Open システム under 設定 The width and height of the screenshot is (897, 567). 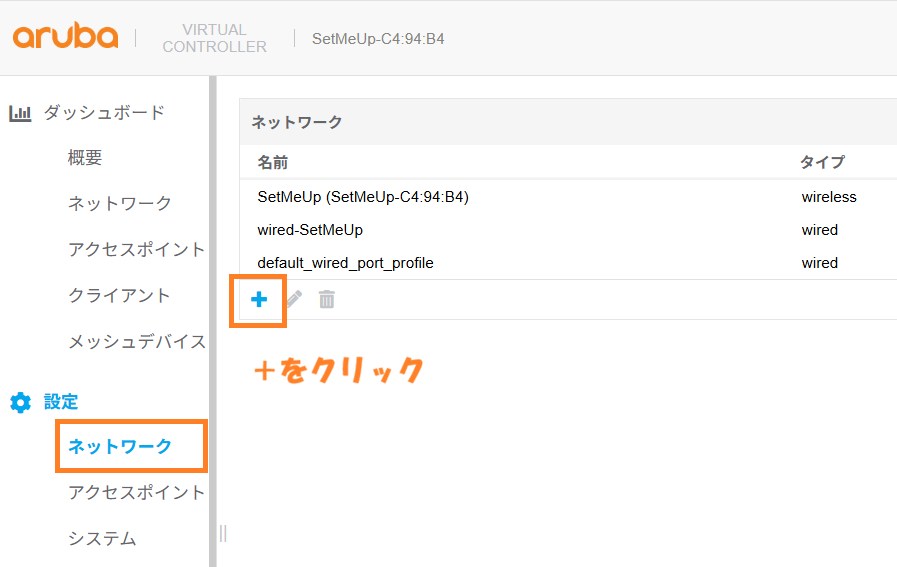click(102, 538)
